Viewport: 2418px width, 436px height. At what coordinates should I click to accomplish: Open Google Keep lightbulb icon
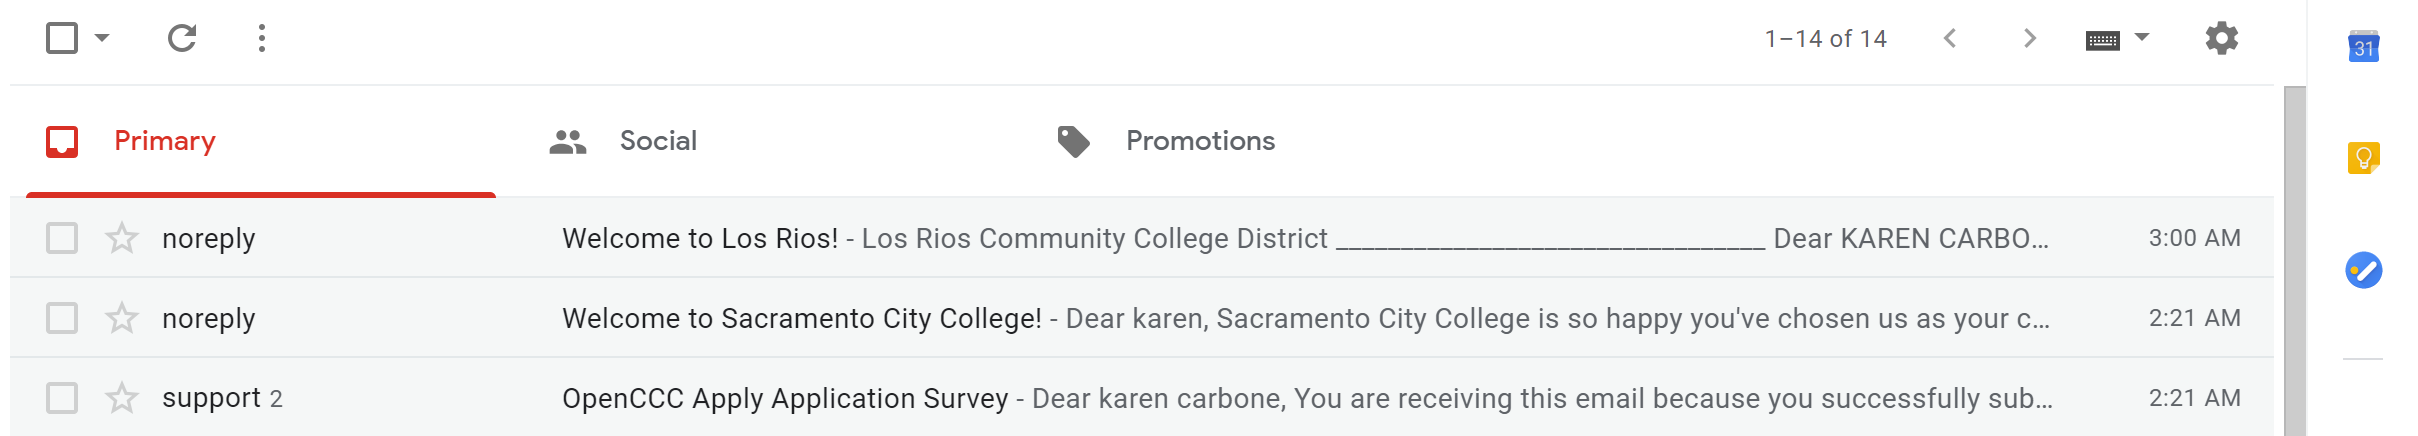pyautogui.click(x=2363, y=158)
